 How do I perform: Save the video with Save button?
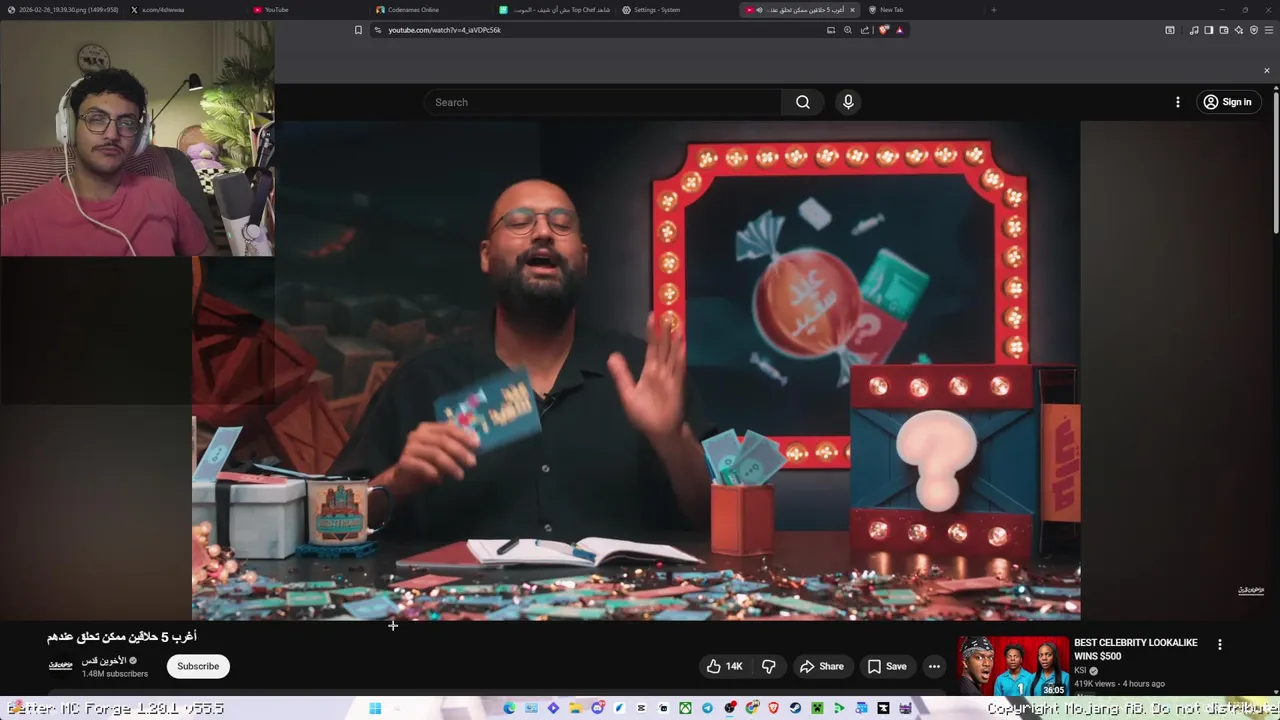pos(887,666)
